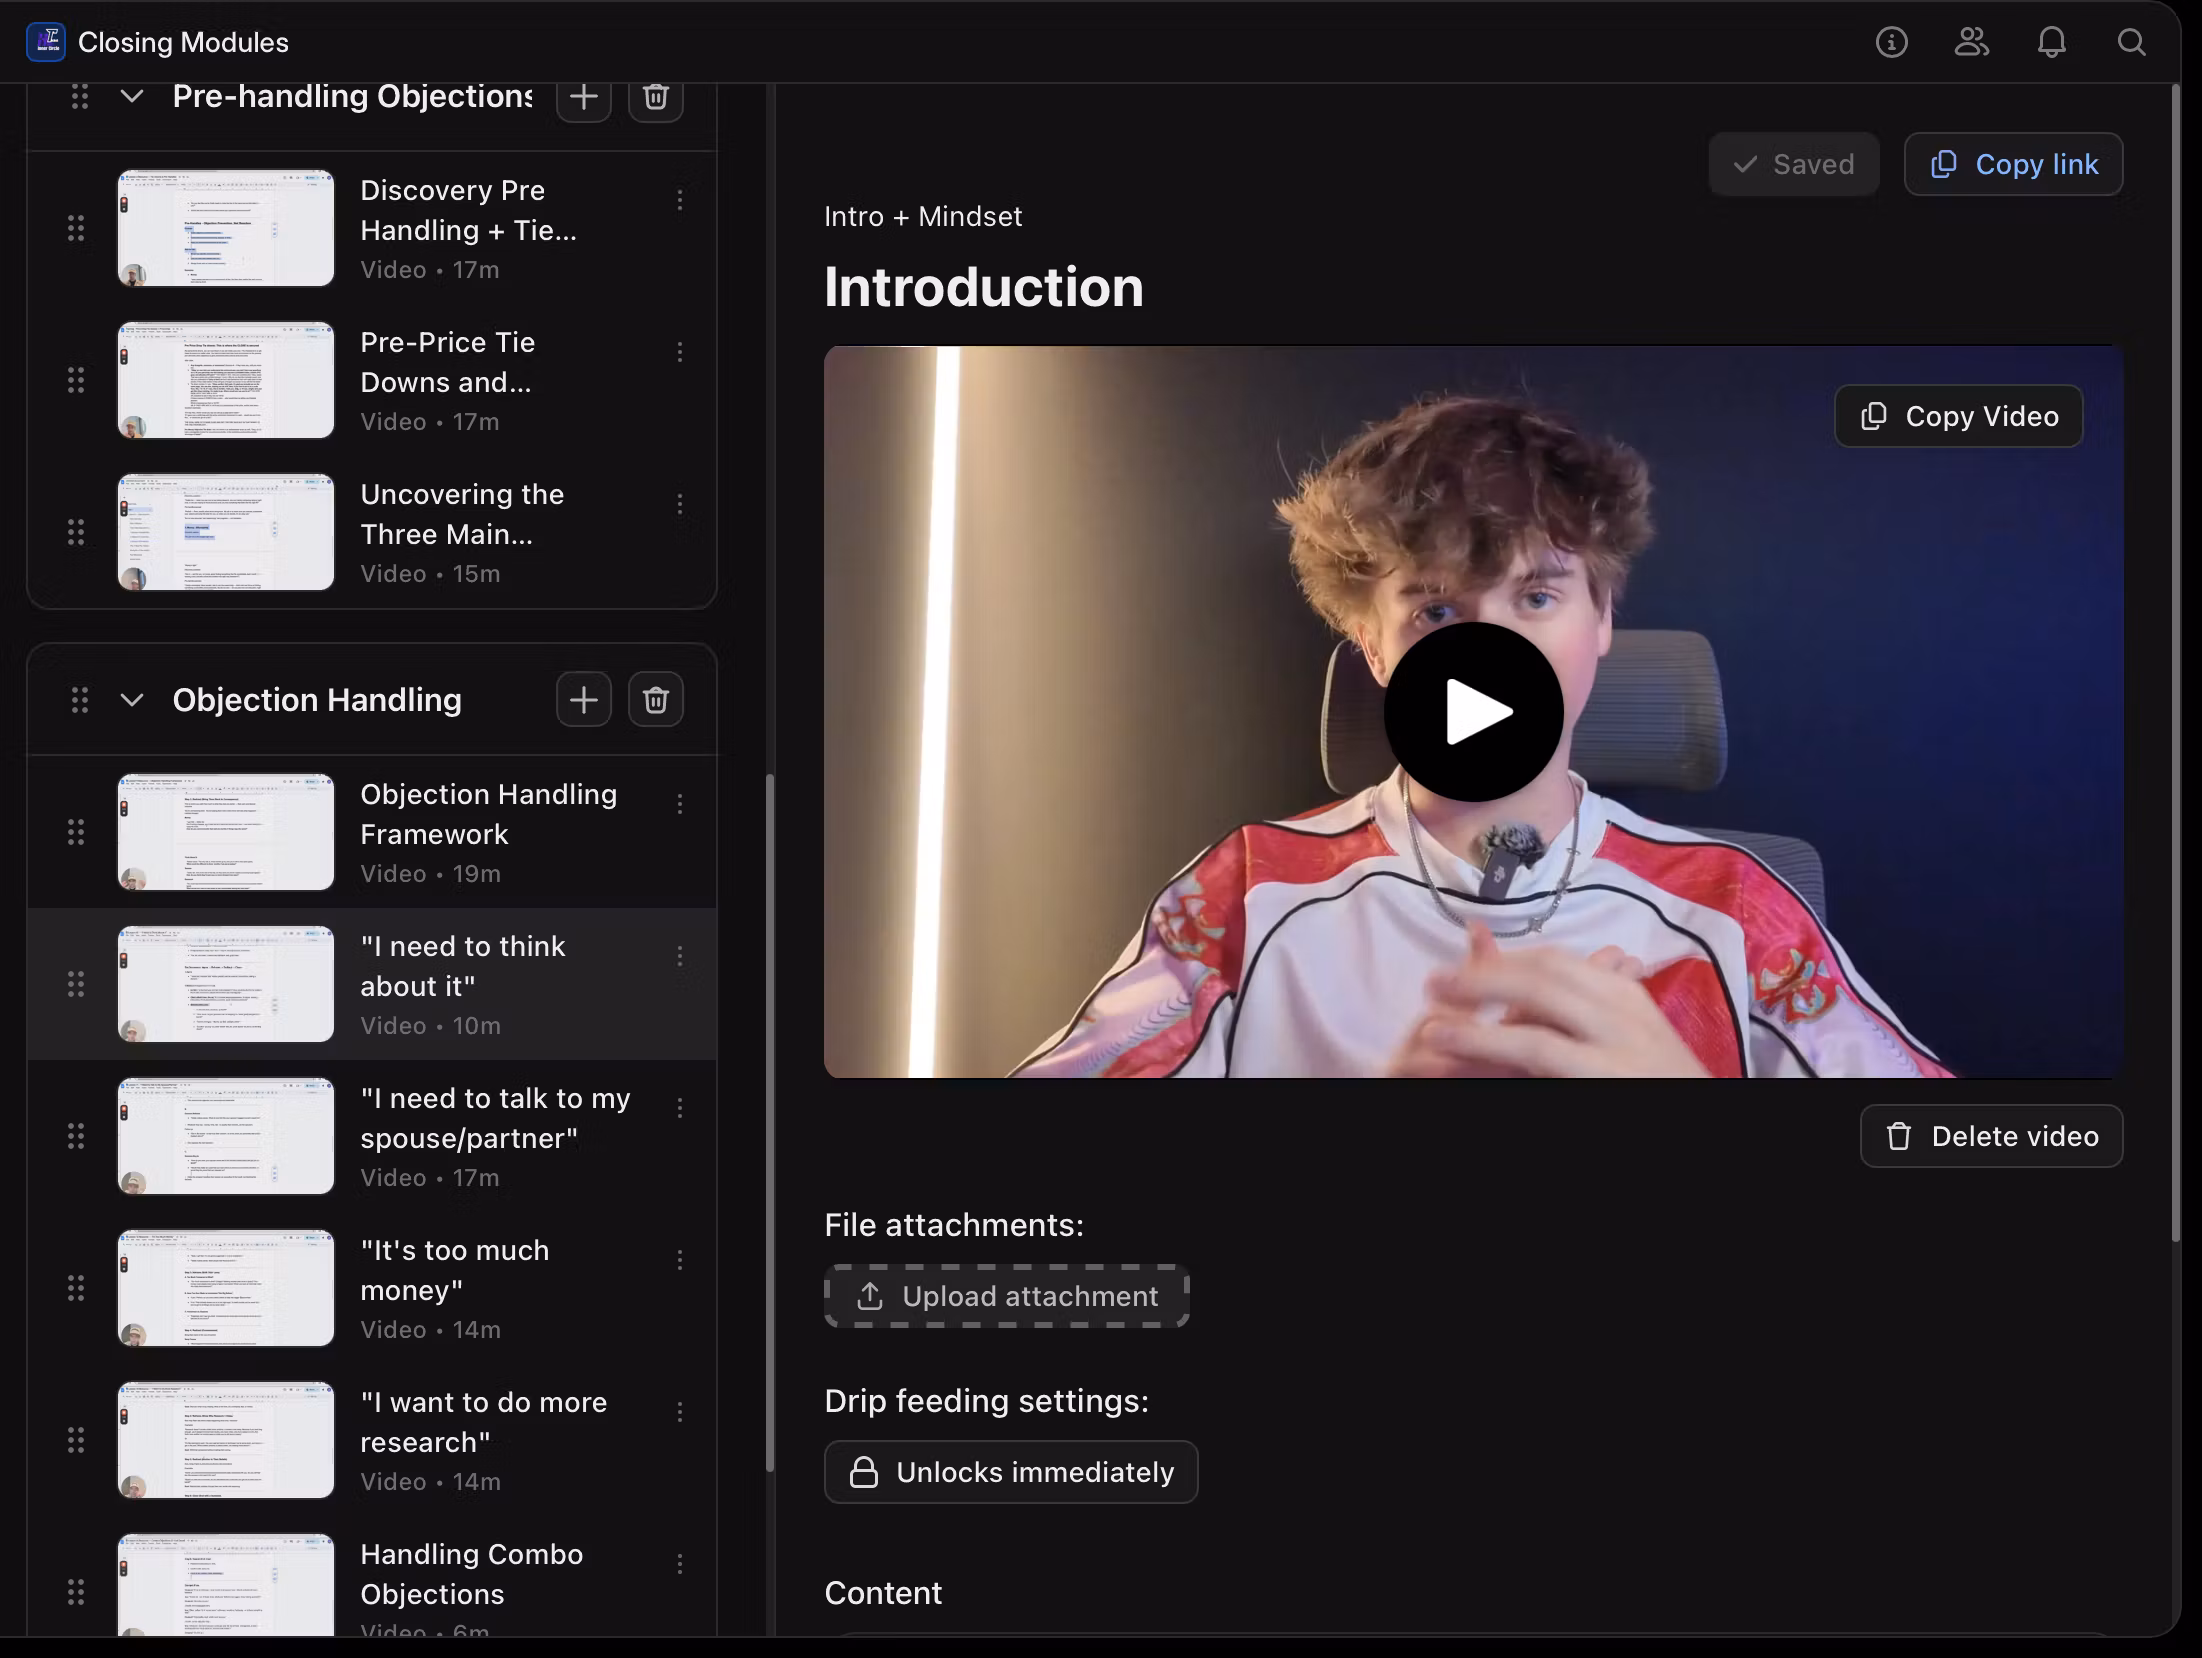This screenshot has width=2202, height=1658.
Task: Collapse the Objection Handling section
Action: 132,700
